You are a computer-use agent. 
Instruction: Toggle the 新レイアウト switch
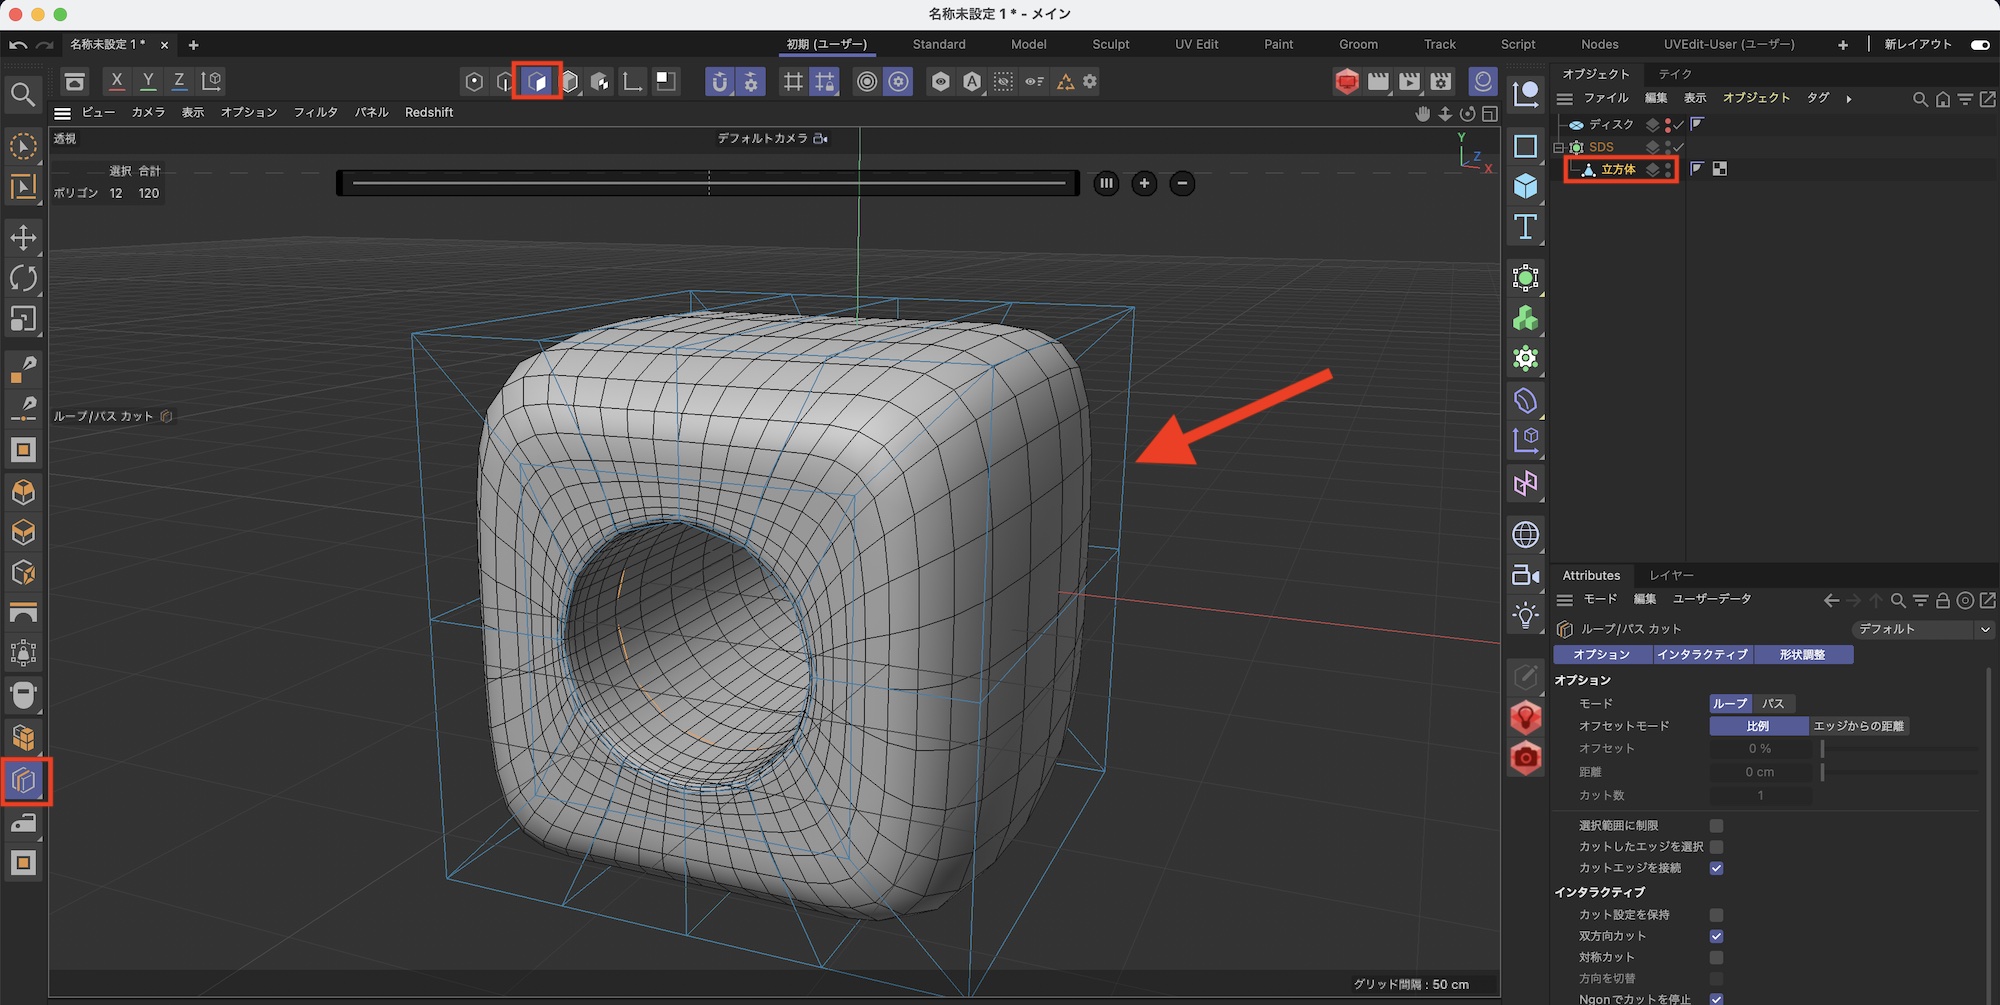(1979, 45)
